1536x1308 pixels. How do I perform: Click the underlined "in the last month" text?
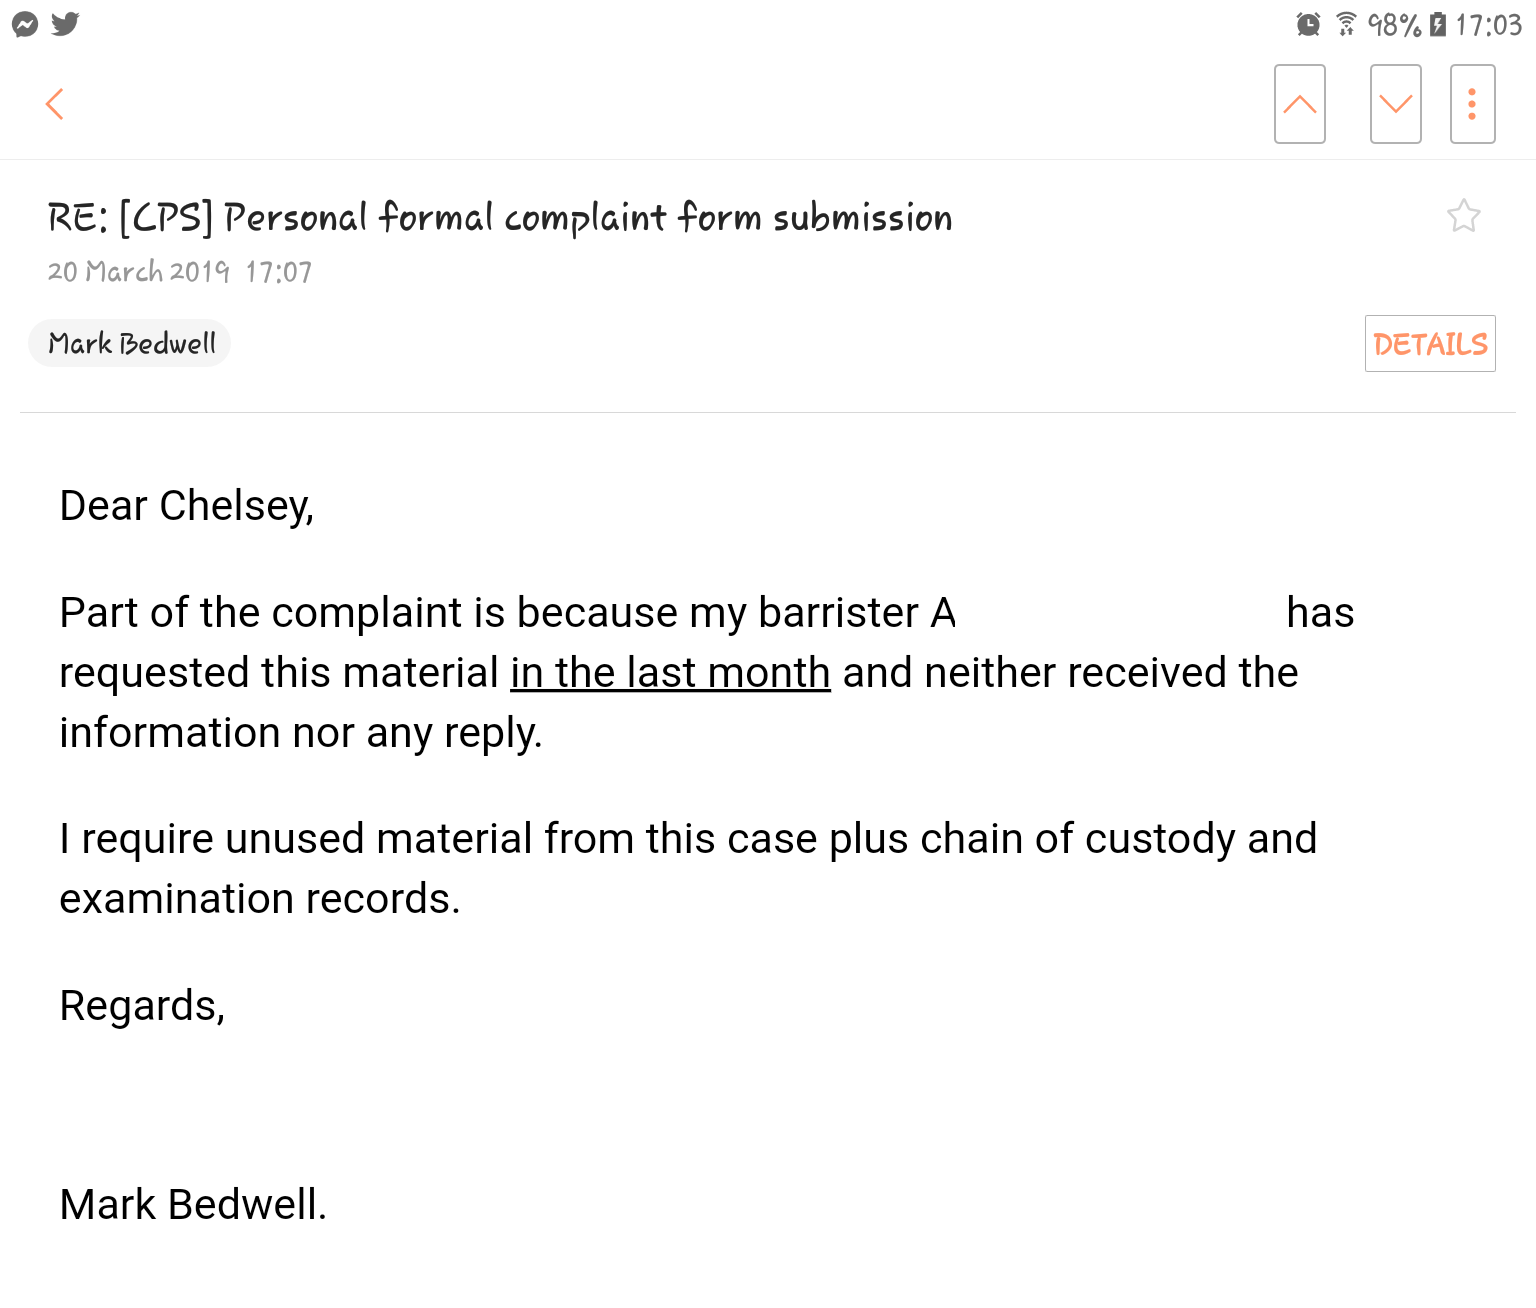pos(670,673)
